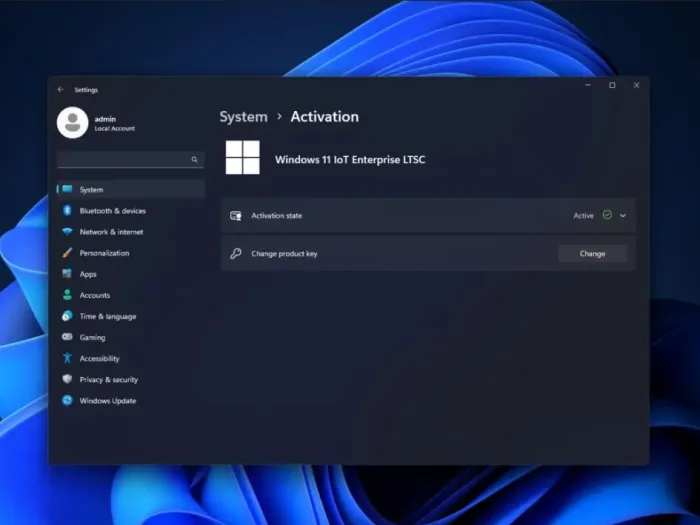Minimize the Settings window

[x=588, y=85]
